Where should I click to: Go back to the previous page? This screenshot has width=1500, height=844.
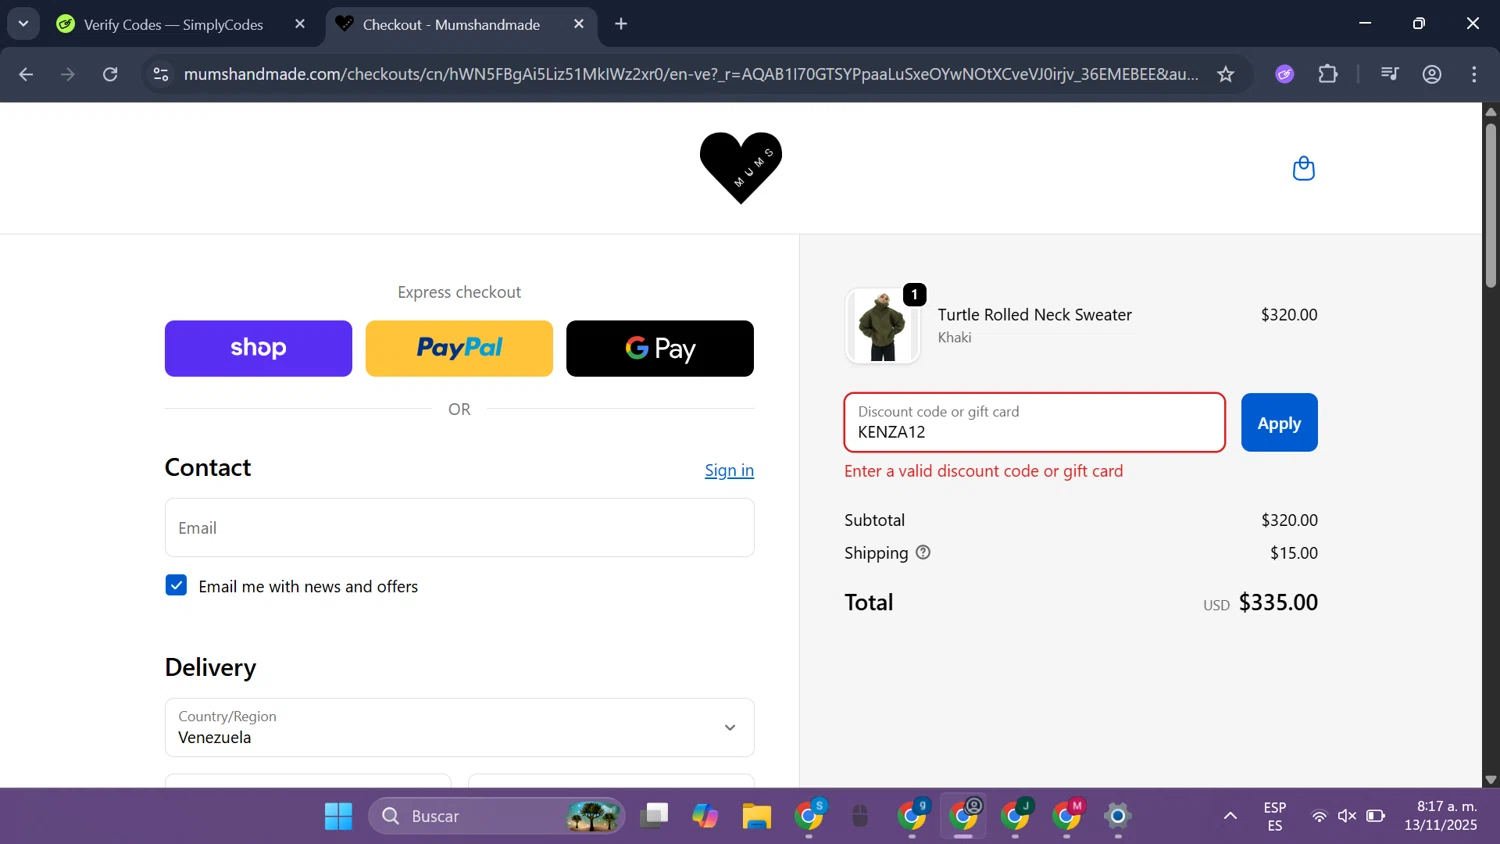pyautogui.click(x=26, y=74)
